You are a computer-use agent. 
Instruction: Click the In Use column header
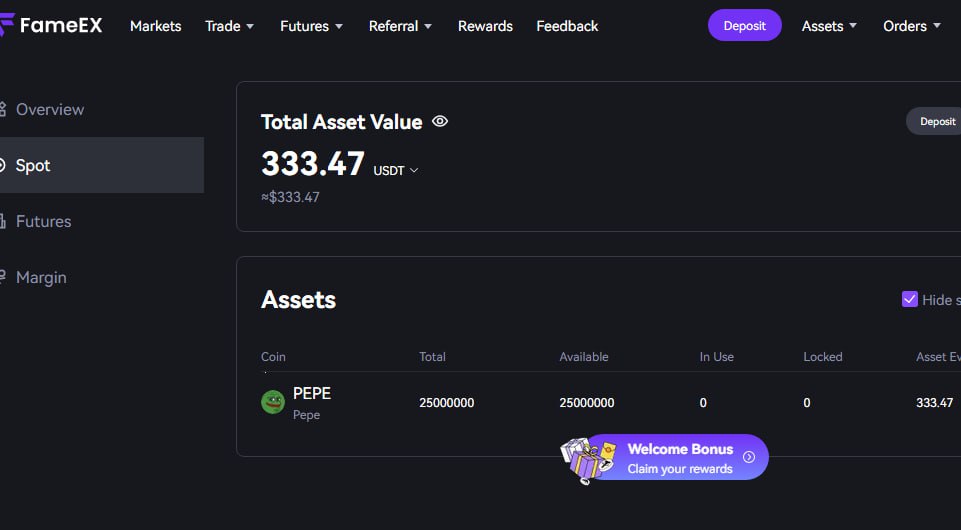(x=716, y=357)
